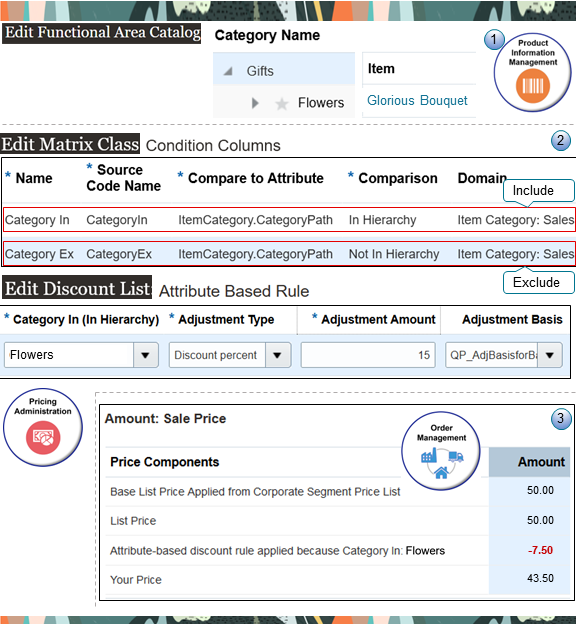This screenshot has height=624, width=576.
Task: Click the Comparison column header
Action: [x=398, y=178]
